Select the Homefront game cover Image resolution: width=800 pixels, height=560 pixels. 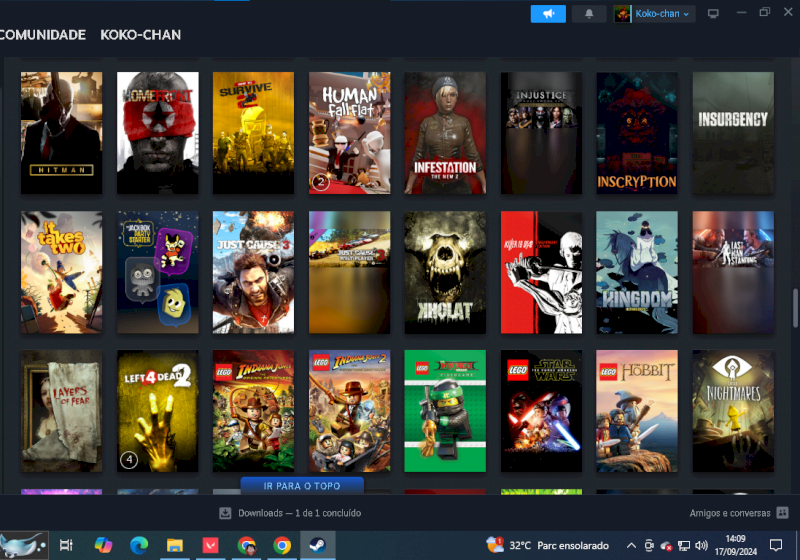pos(158,133)
